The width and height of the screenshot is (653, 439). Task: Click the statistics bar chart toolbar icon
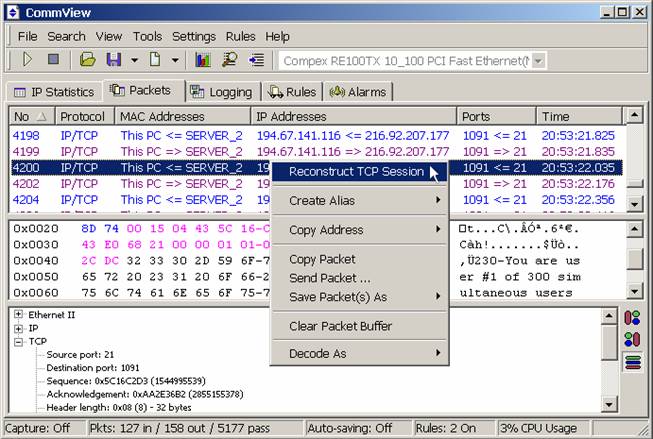[203, 61]
